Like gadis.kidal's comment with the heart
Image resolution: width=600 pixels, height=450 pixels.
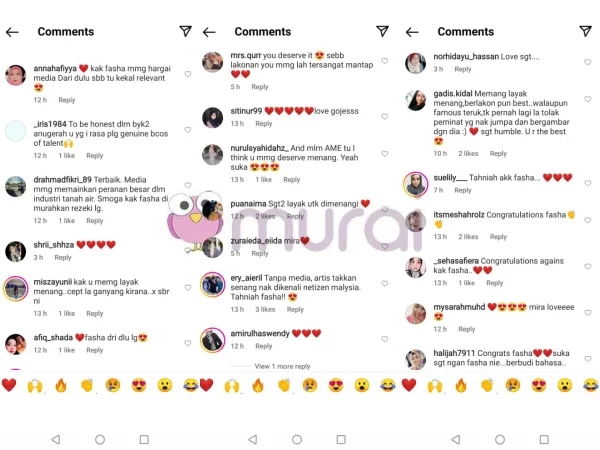(x=588, y=99)
